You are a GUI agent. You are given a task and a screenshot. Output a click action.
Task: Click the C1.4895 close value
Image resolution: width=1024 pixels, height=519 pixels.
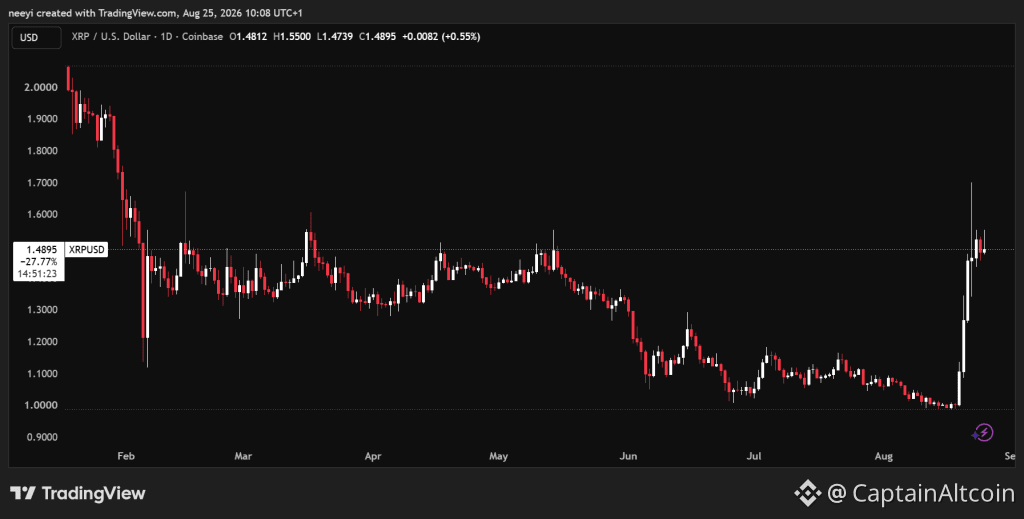tap(377, 37)
